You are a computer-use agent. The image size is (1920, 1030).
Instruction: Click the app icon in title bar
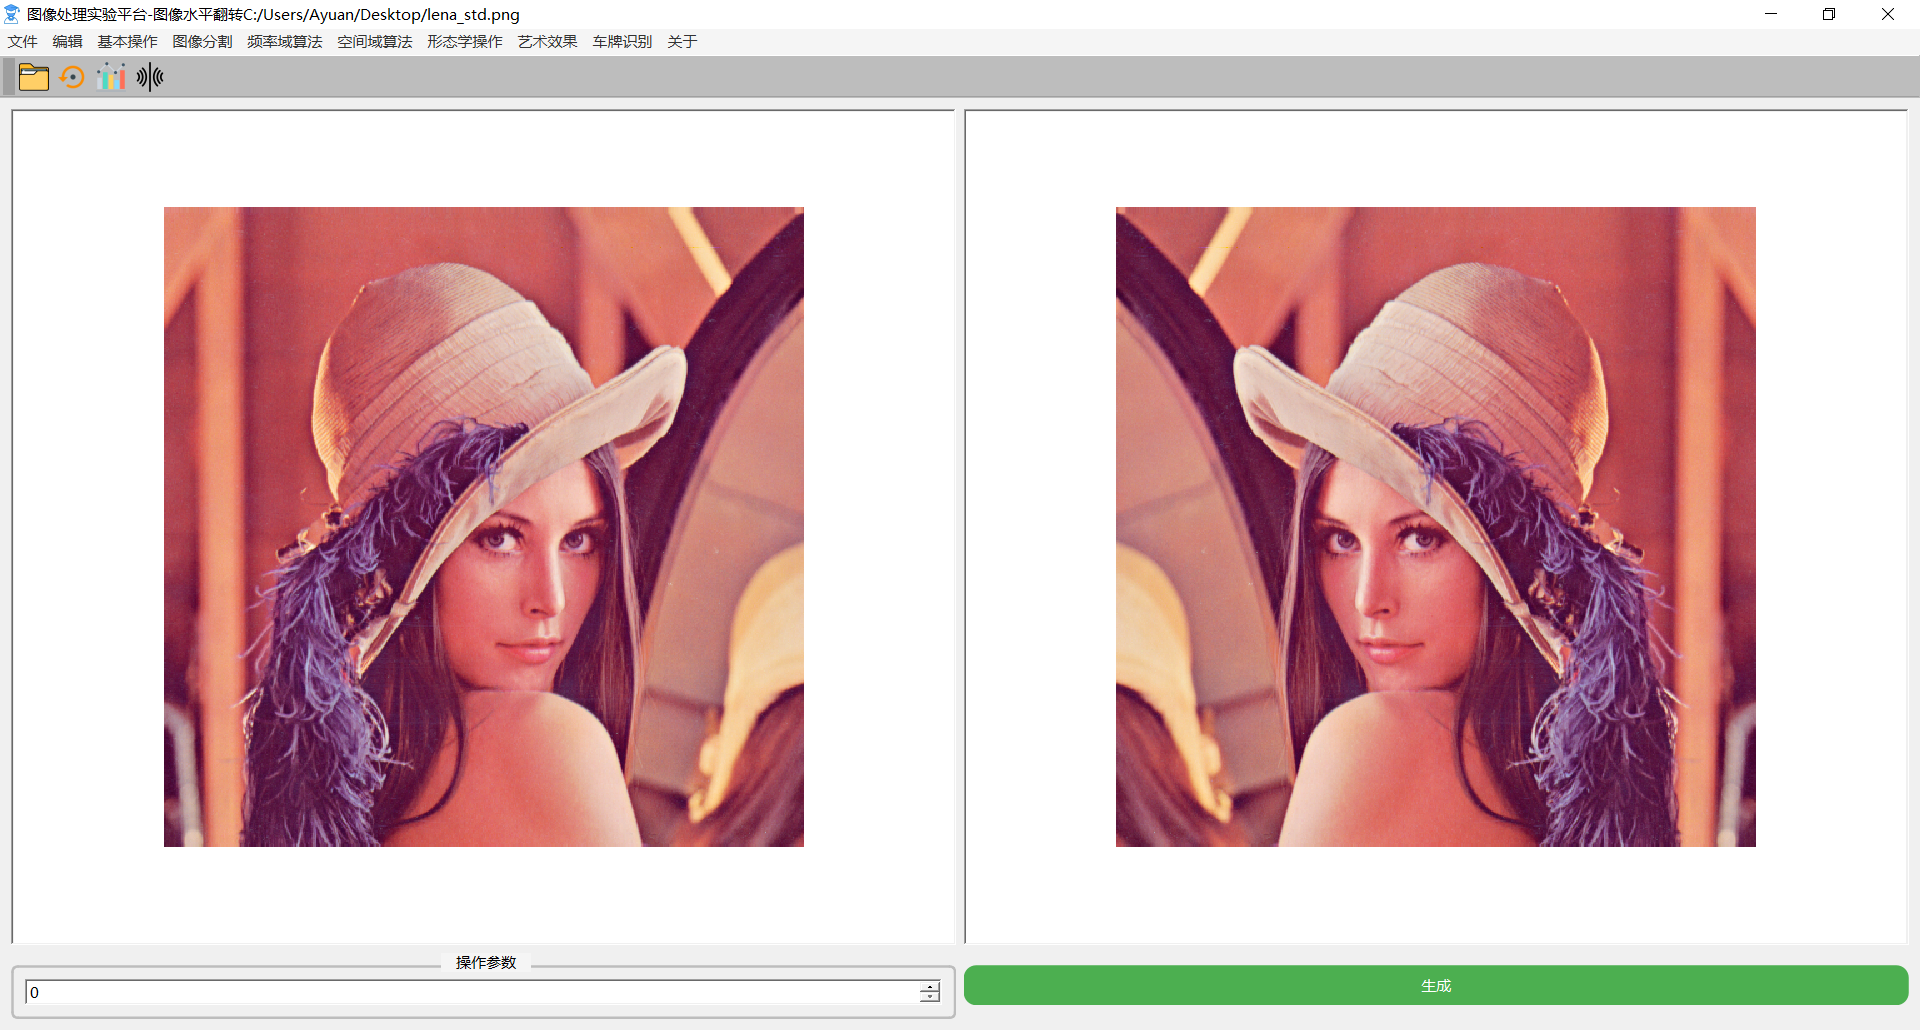click(x=12, y=14)
